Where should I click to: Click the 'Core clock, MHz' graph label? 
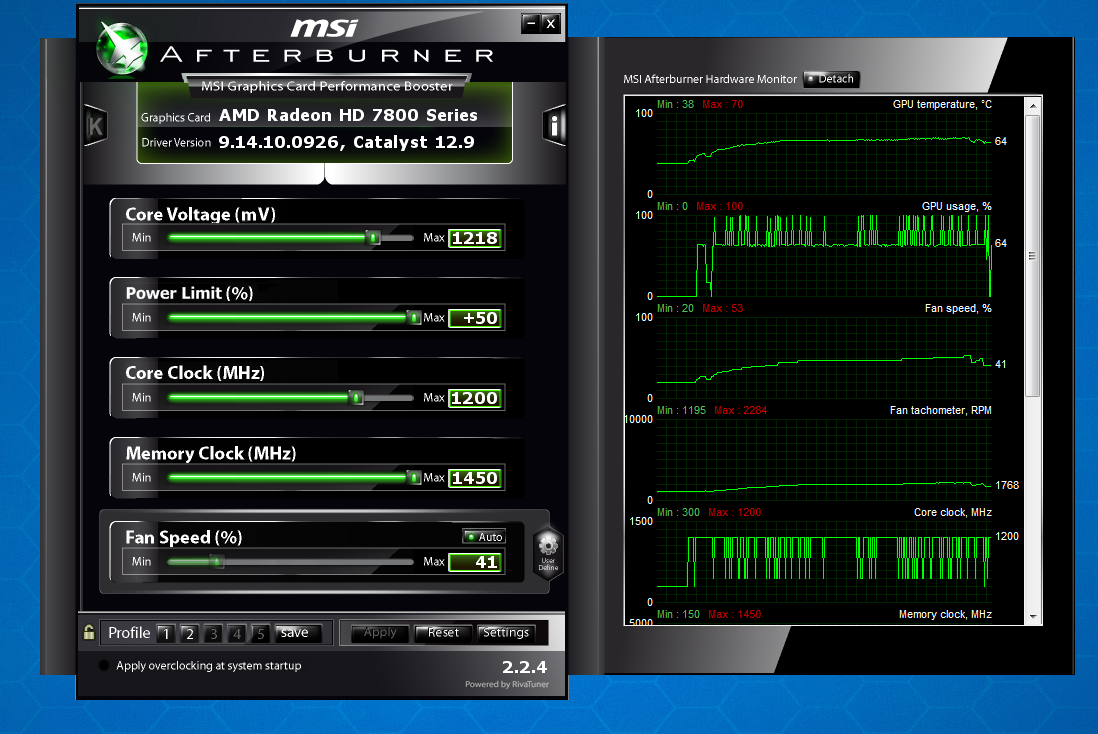952,513
